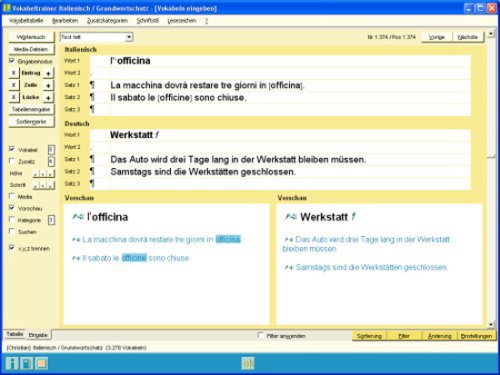This screenshot has width=500, height=375.
Task: Enable the Suchen checkbox
Action: 12,231
